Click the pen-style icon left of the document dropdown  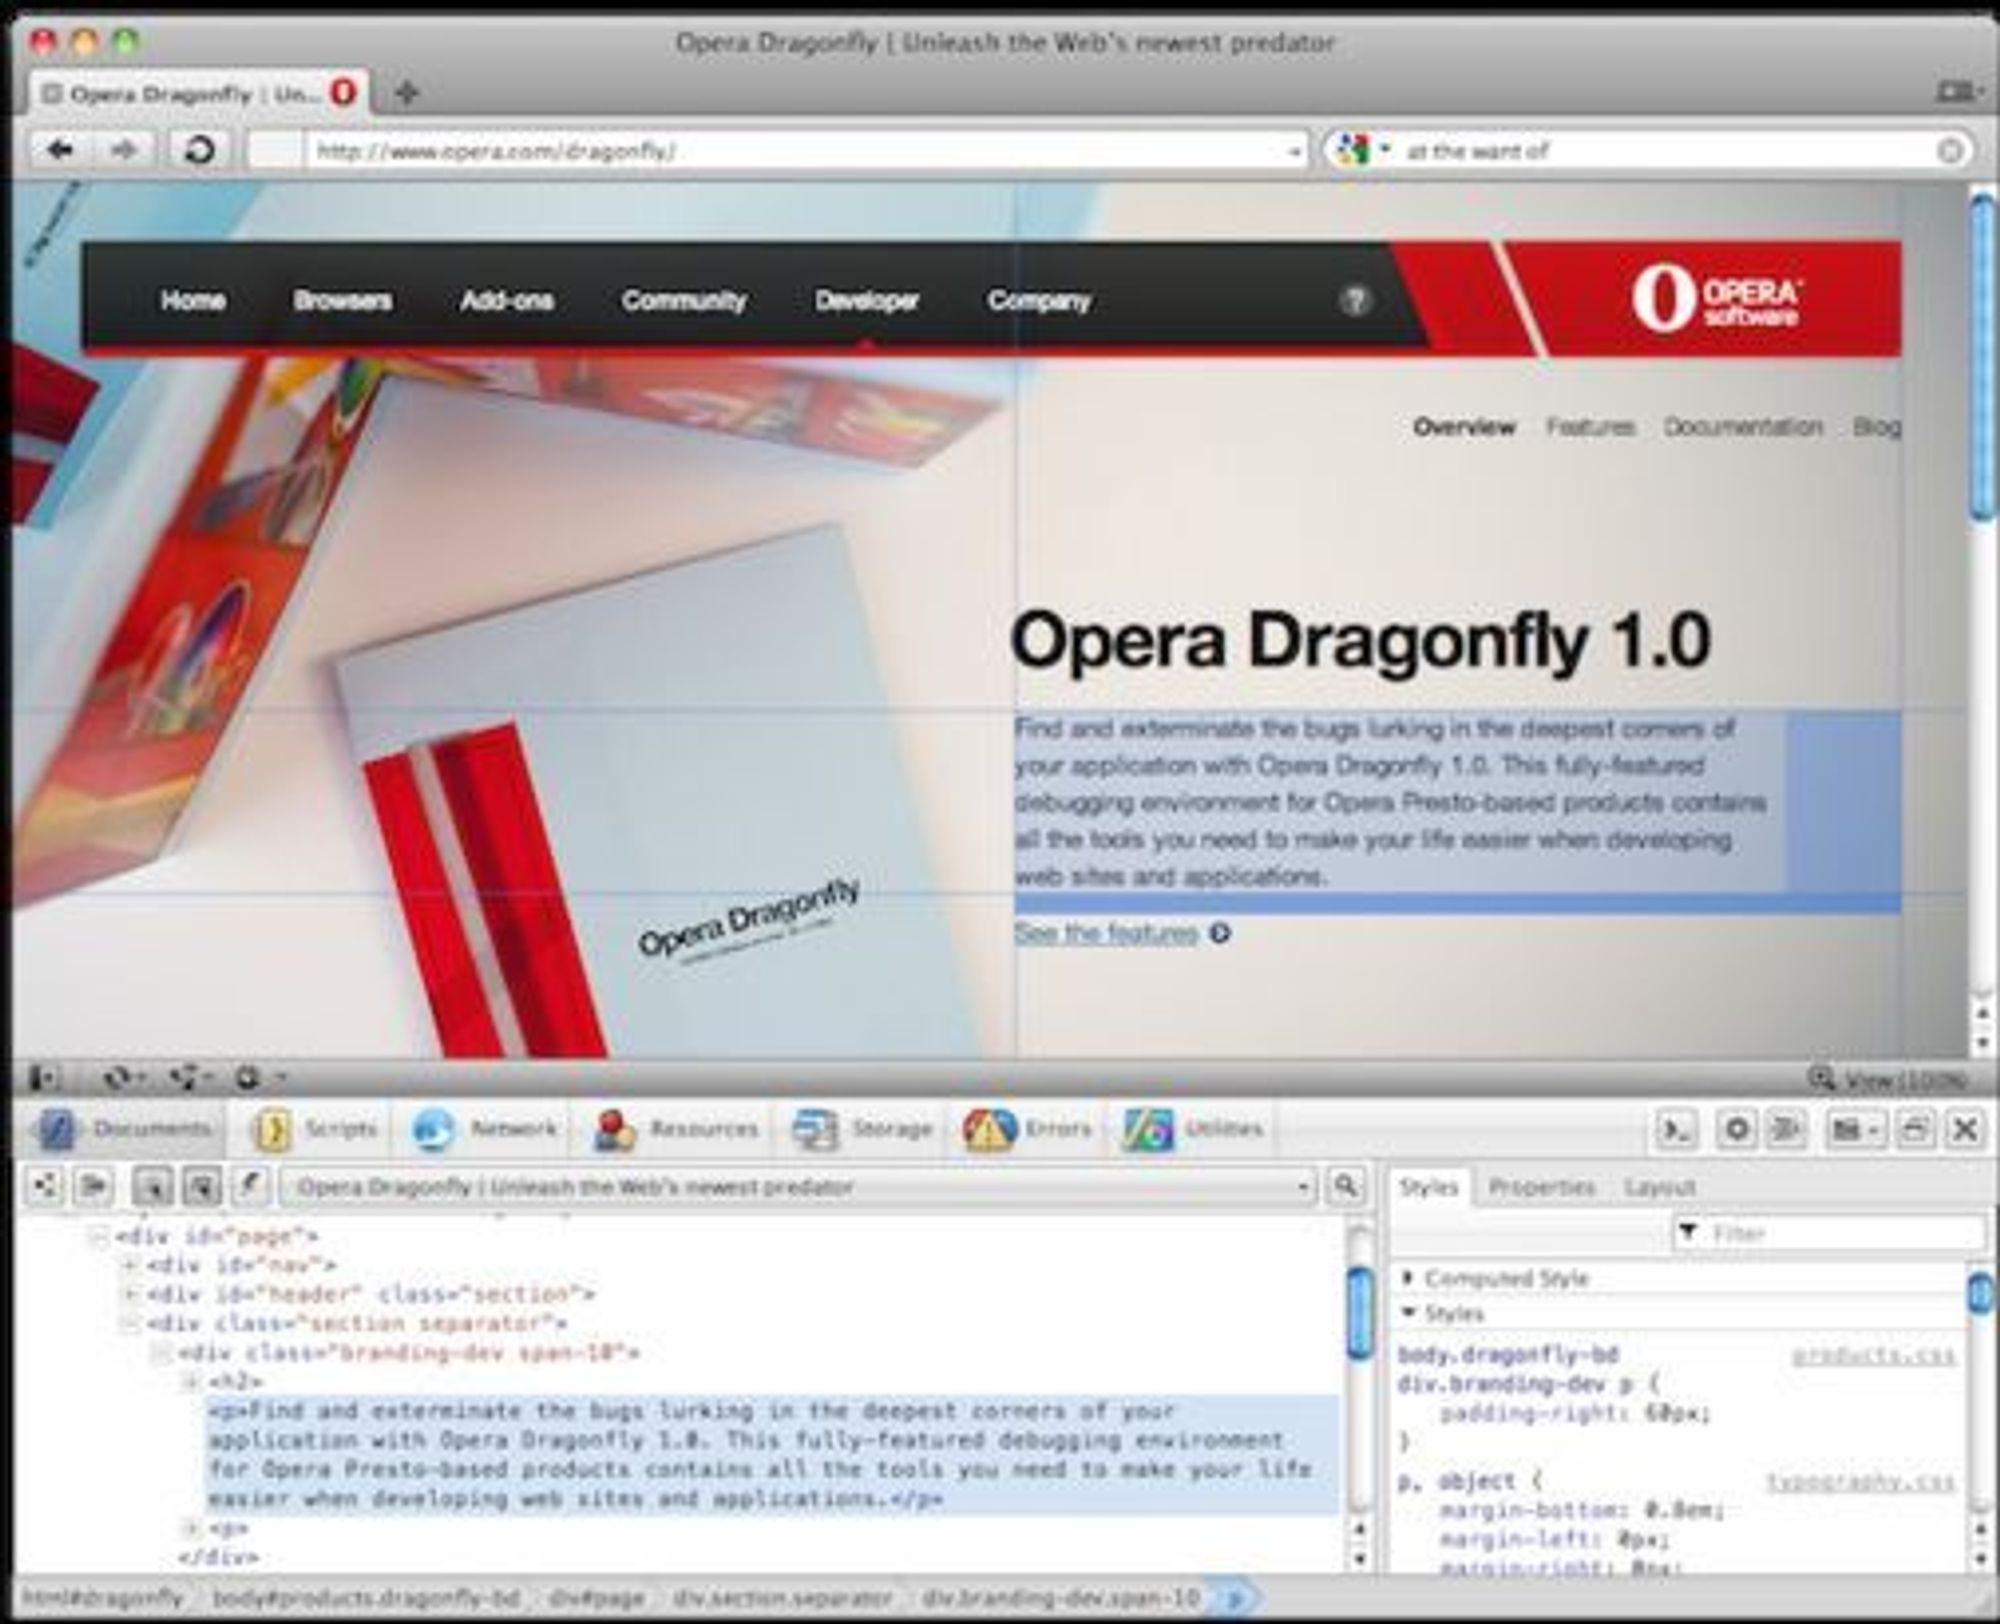click(250, 1187)
